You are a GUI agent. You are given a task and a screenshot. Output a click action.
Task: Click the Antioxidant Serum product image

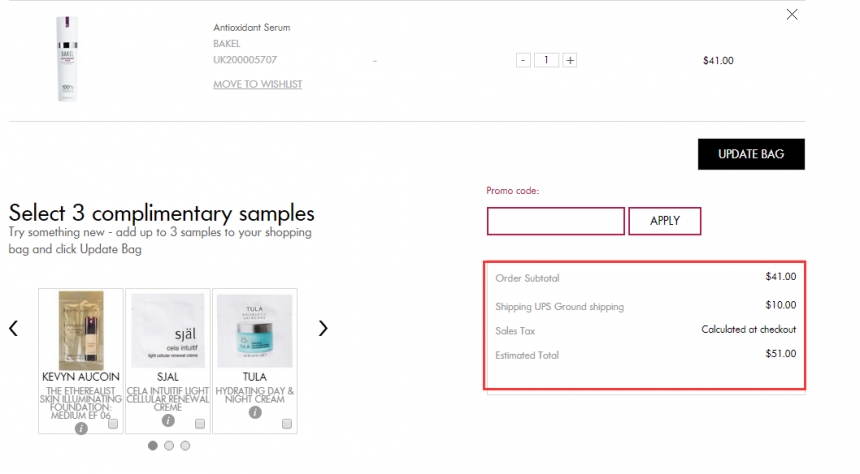coord(67,59)
